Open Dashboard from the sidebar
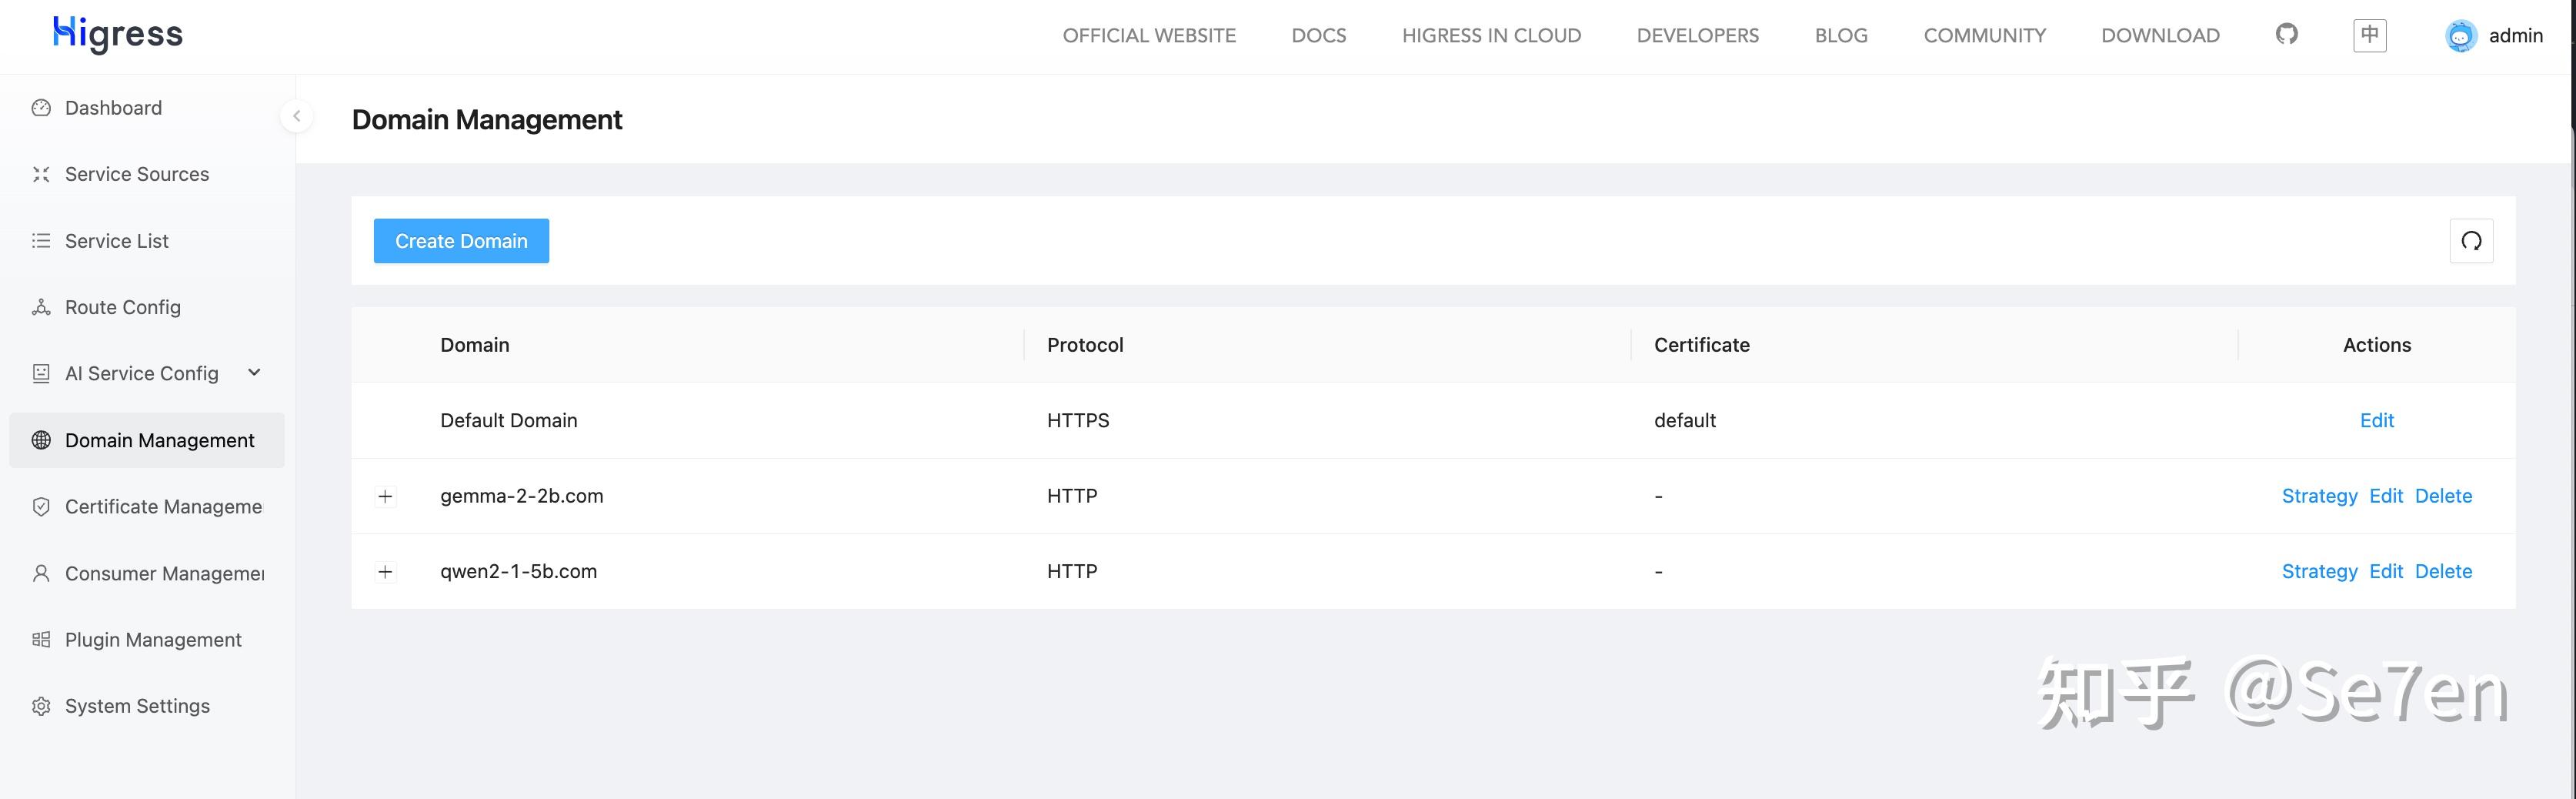The height and width of the screenshot is (799, 2576). pyautogui.click(x=113, y=108)
